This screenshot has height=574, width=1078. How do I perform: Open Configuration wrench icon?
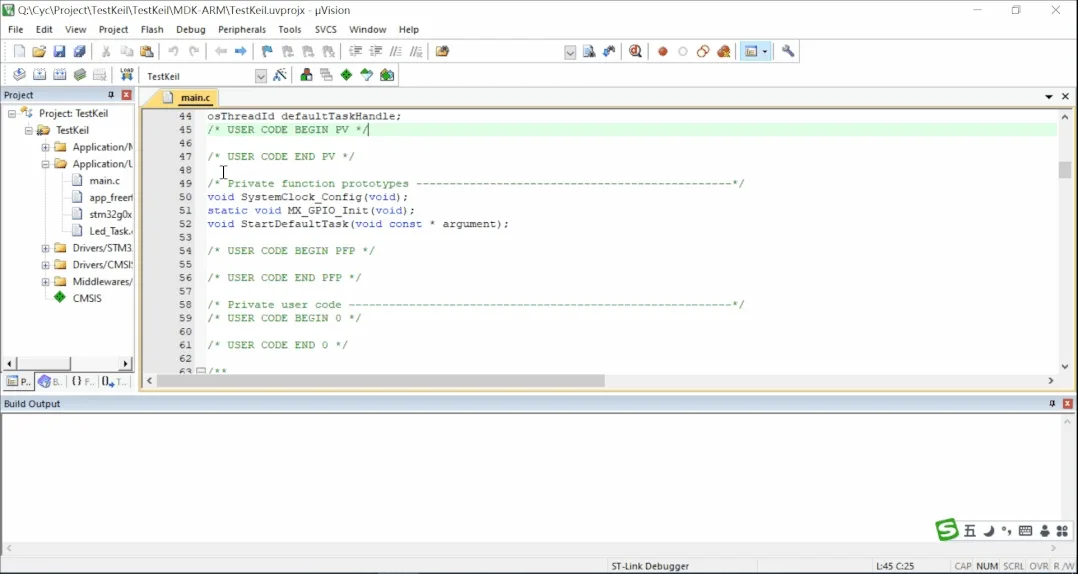pyautogui.click(x=788, y=52)
